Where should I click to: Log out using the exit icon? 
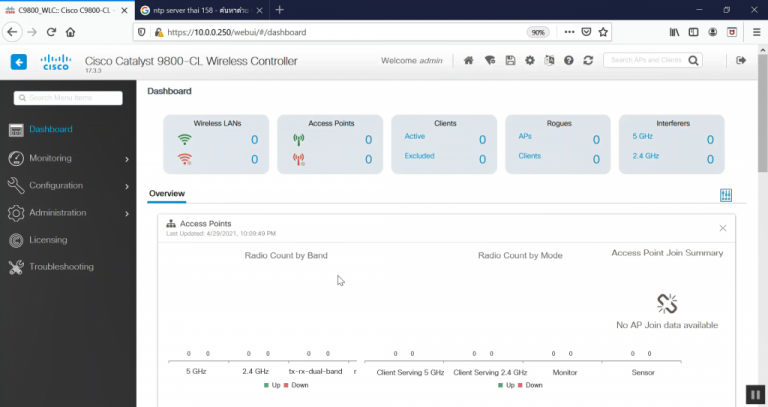[x=741, y=61]
